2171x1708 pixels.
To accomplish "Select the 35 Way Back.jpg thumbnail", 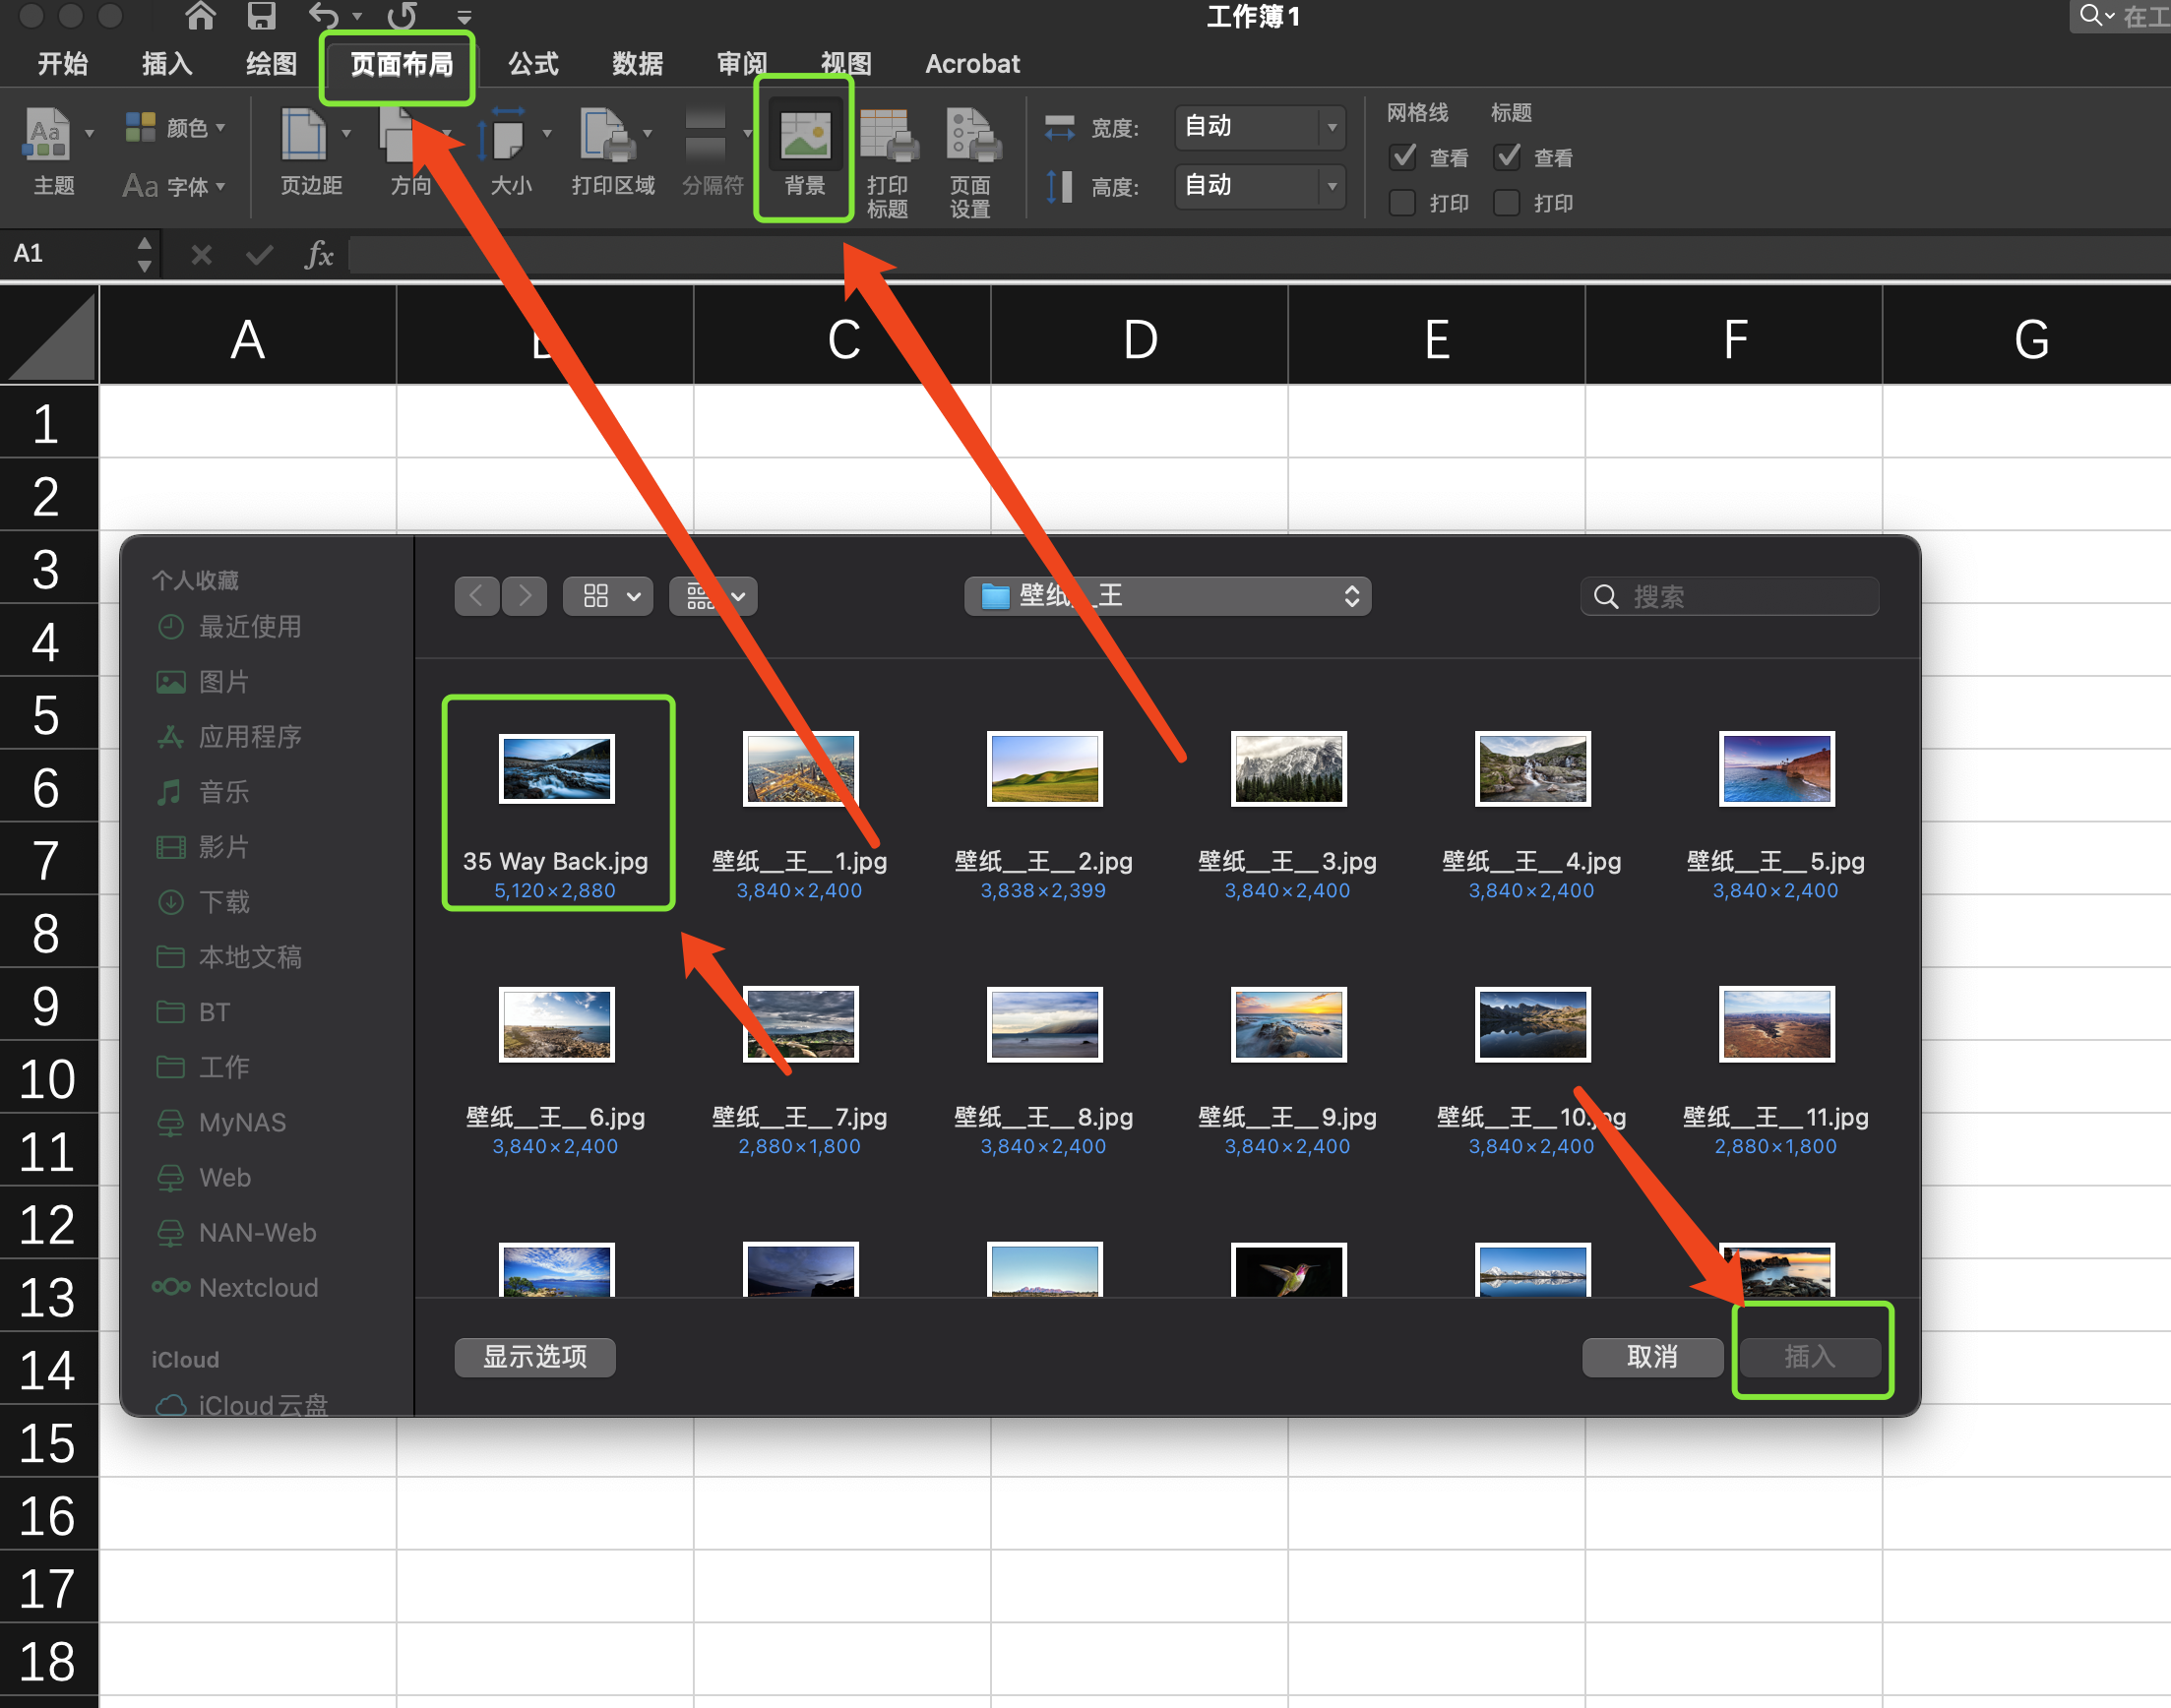I will click(557, 769).
